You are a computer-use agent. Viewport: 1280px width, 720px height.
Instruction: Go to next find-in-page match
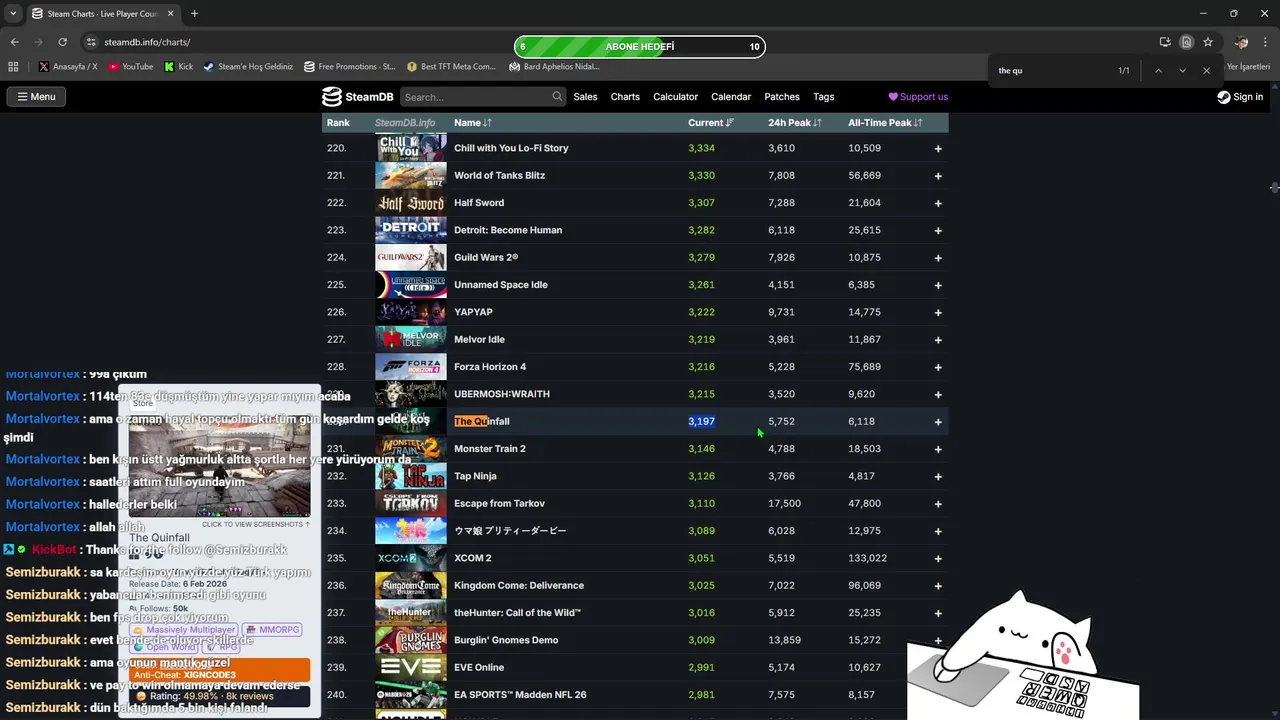point(1182,71)
